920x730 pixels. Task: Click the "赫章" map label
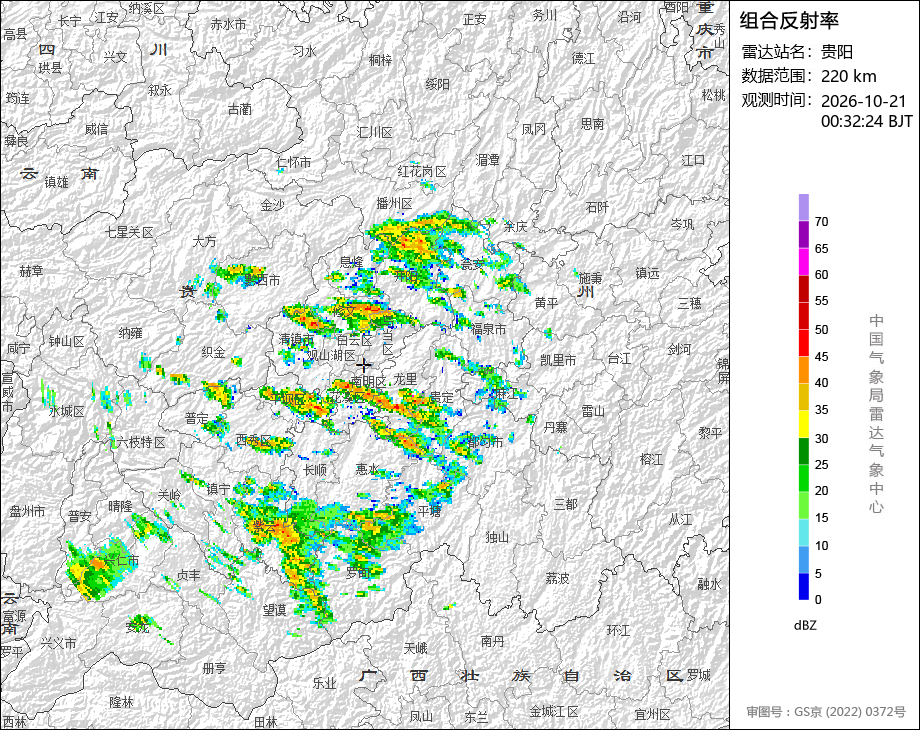[x=31, y=271]
